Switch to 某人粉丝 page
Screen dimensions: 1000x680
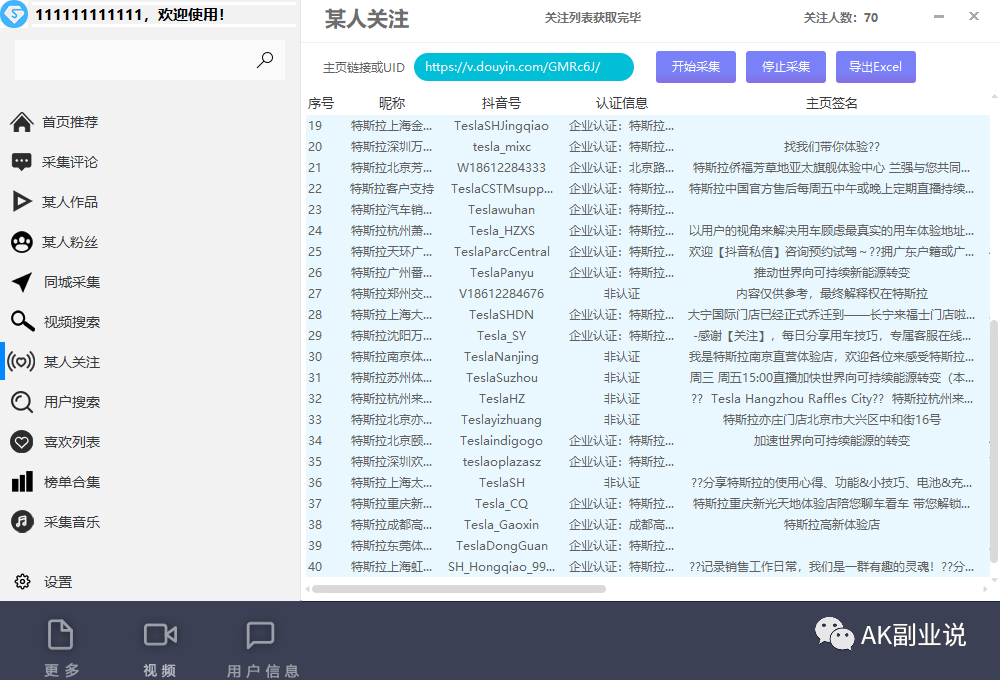click(70, 242)
